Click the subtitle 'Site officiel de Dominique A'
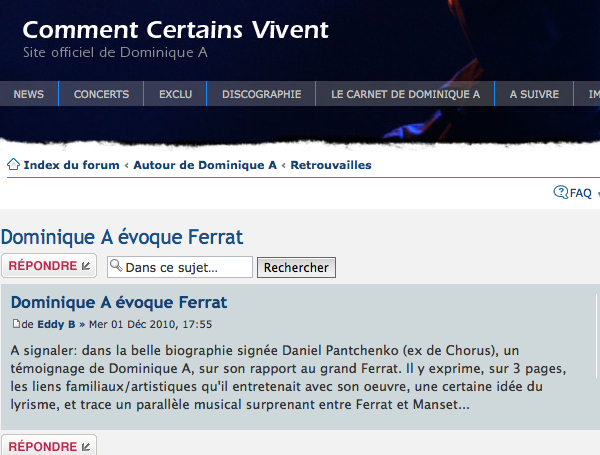Image resolution: width=600 pixels, height=455 pixels. (x=115, y=52)
